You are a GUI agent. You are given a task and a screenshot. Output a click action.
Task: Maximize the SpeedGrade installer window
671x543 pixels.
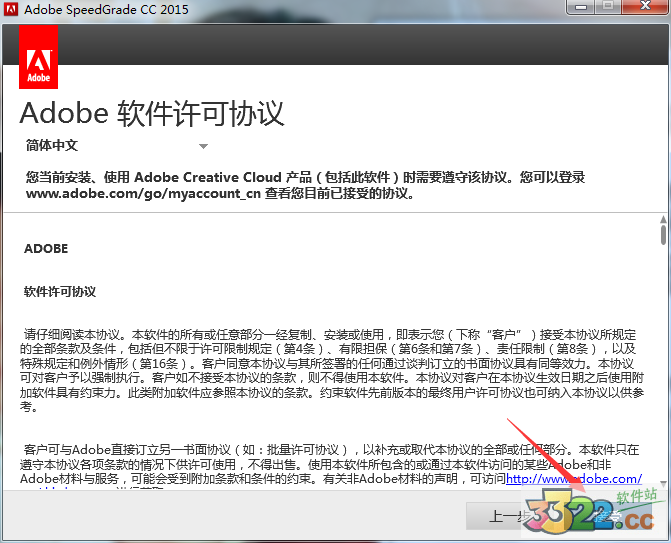coord(608,6)
